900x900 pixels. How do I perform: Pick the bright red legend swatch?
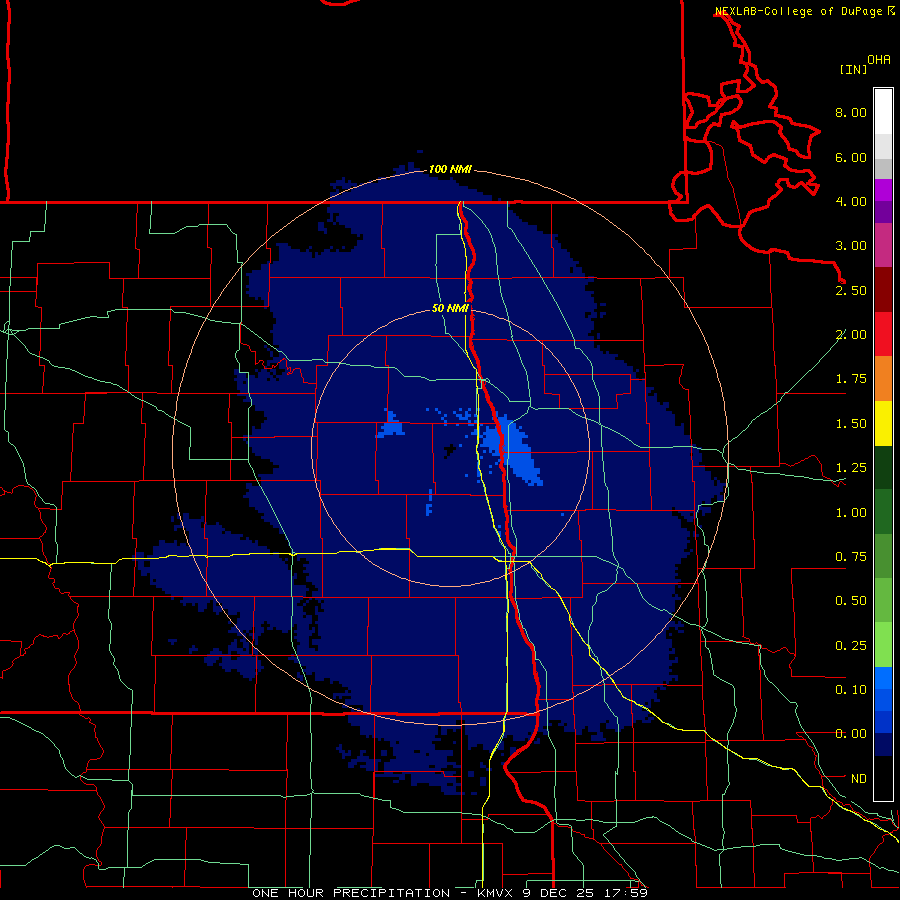[x=883, y=334]
